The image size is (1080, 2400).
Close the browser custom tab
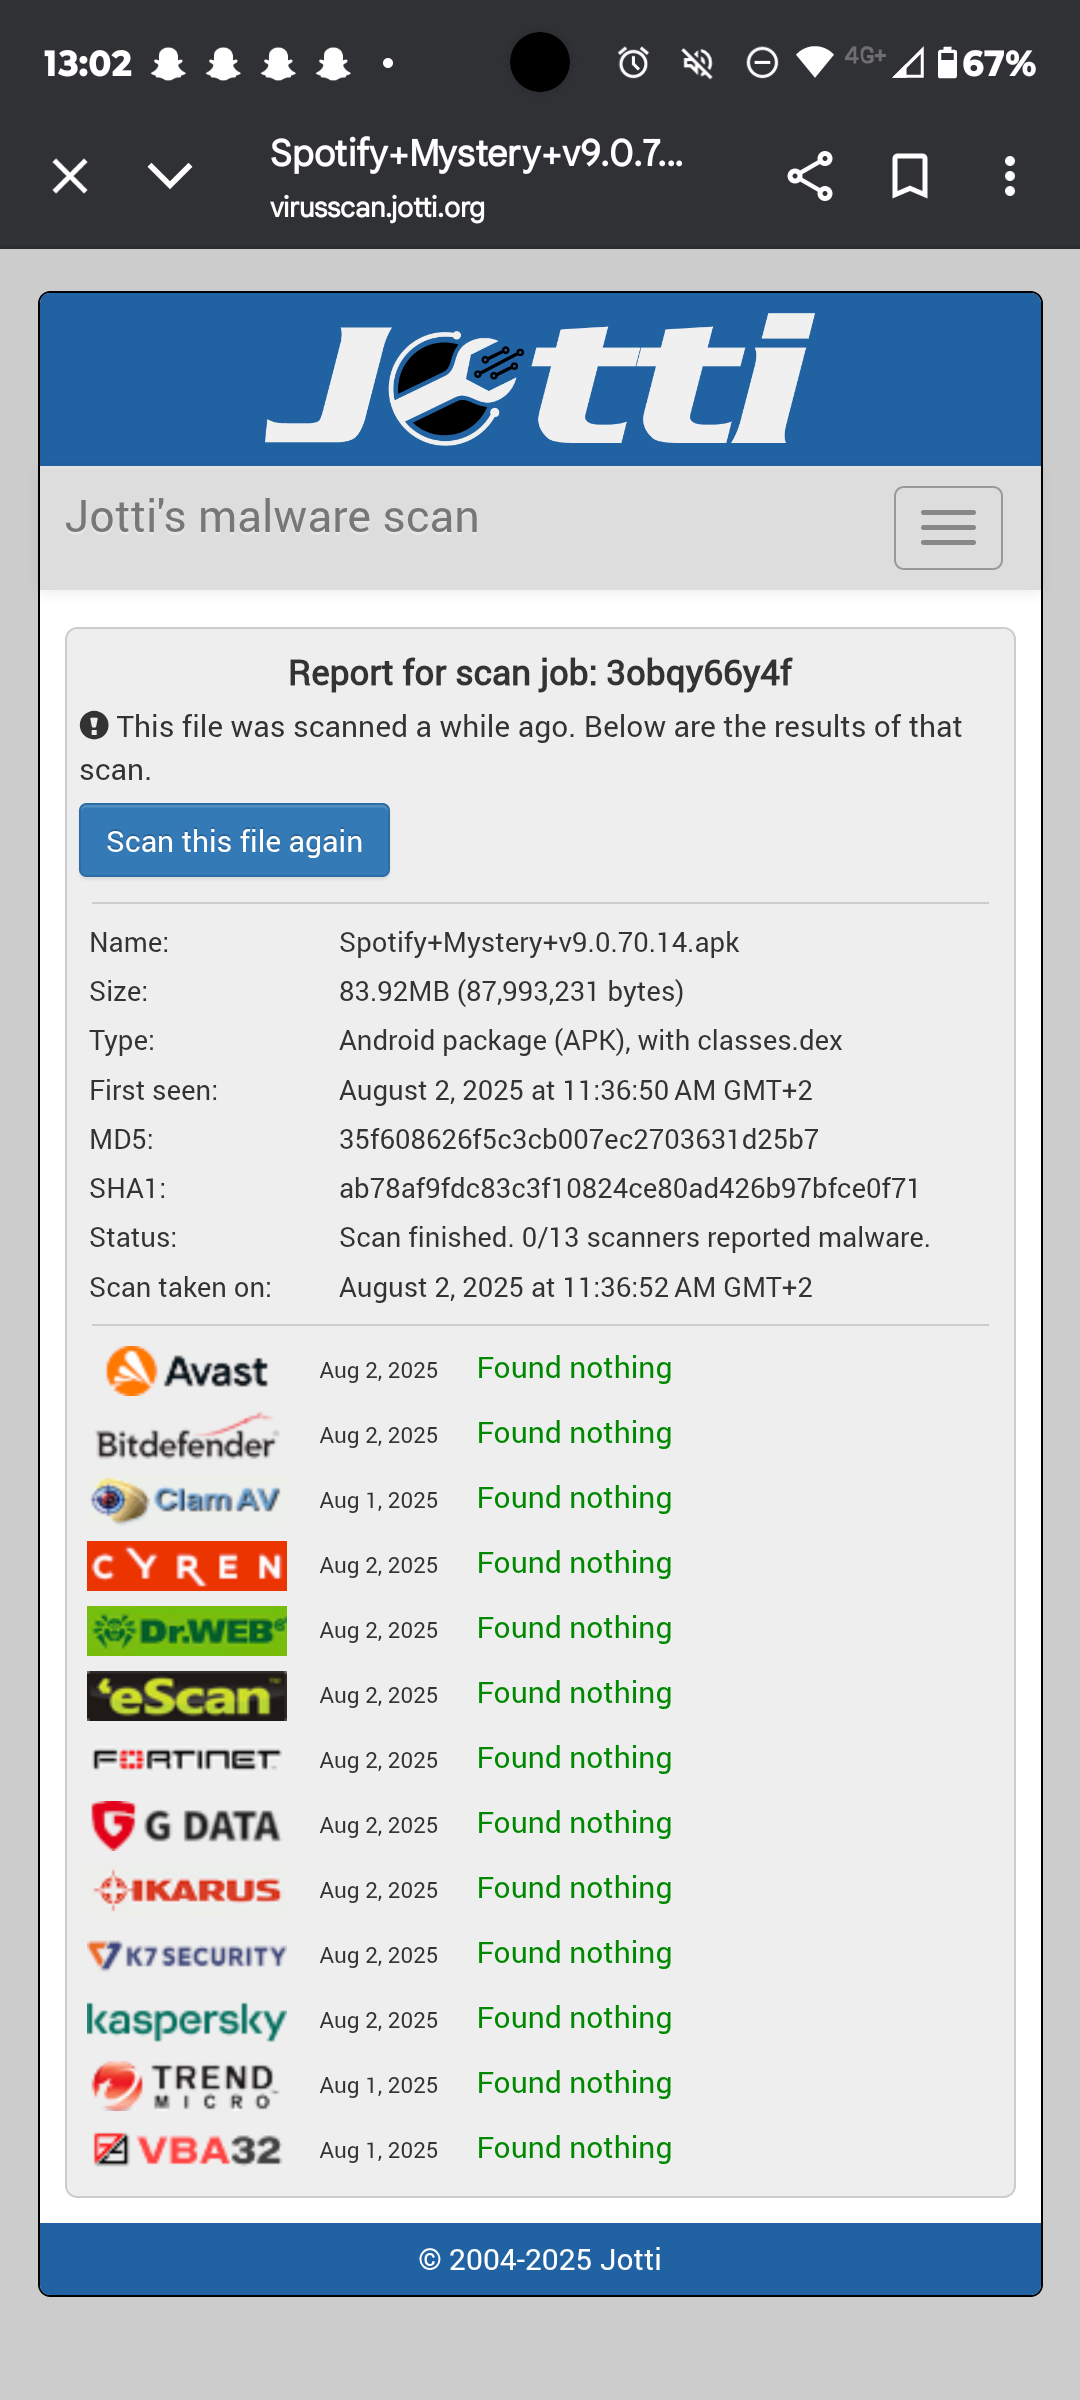click(70, 177)
